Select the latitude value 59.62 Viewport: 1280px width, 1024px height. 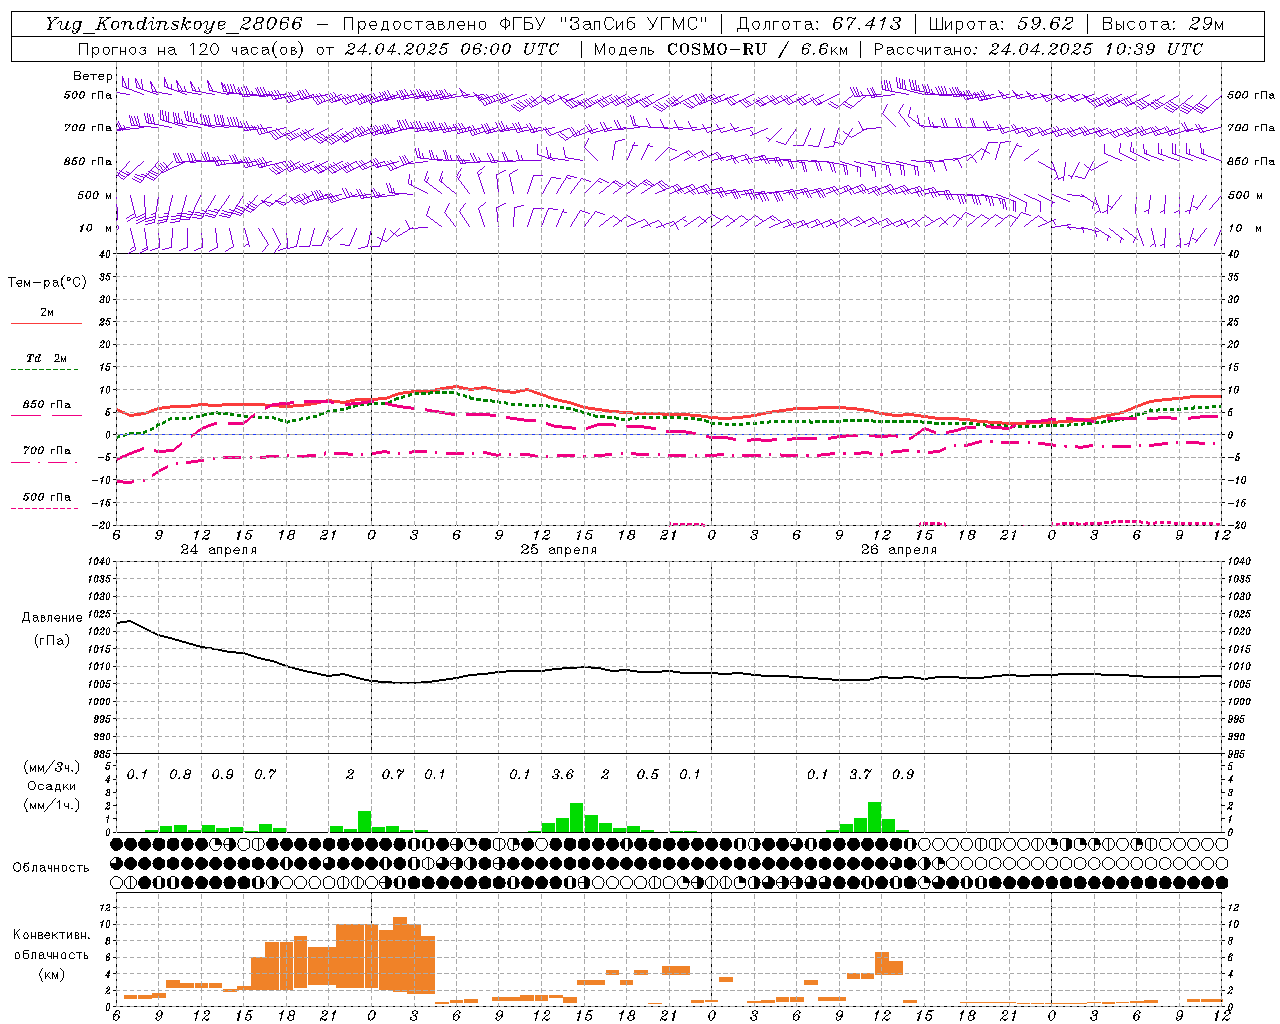pyautogui.click(x=1046, y=24)
